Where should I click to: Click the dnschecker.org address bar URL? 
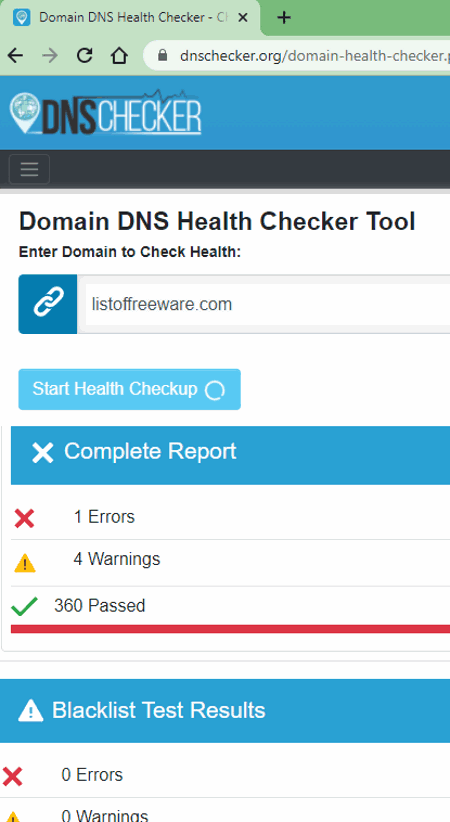click(315, 56)
